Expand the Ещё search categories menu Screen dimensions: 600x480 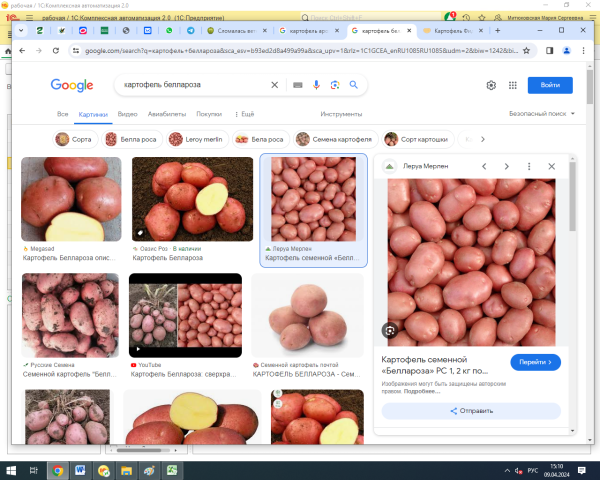(x=244, y=114)
